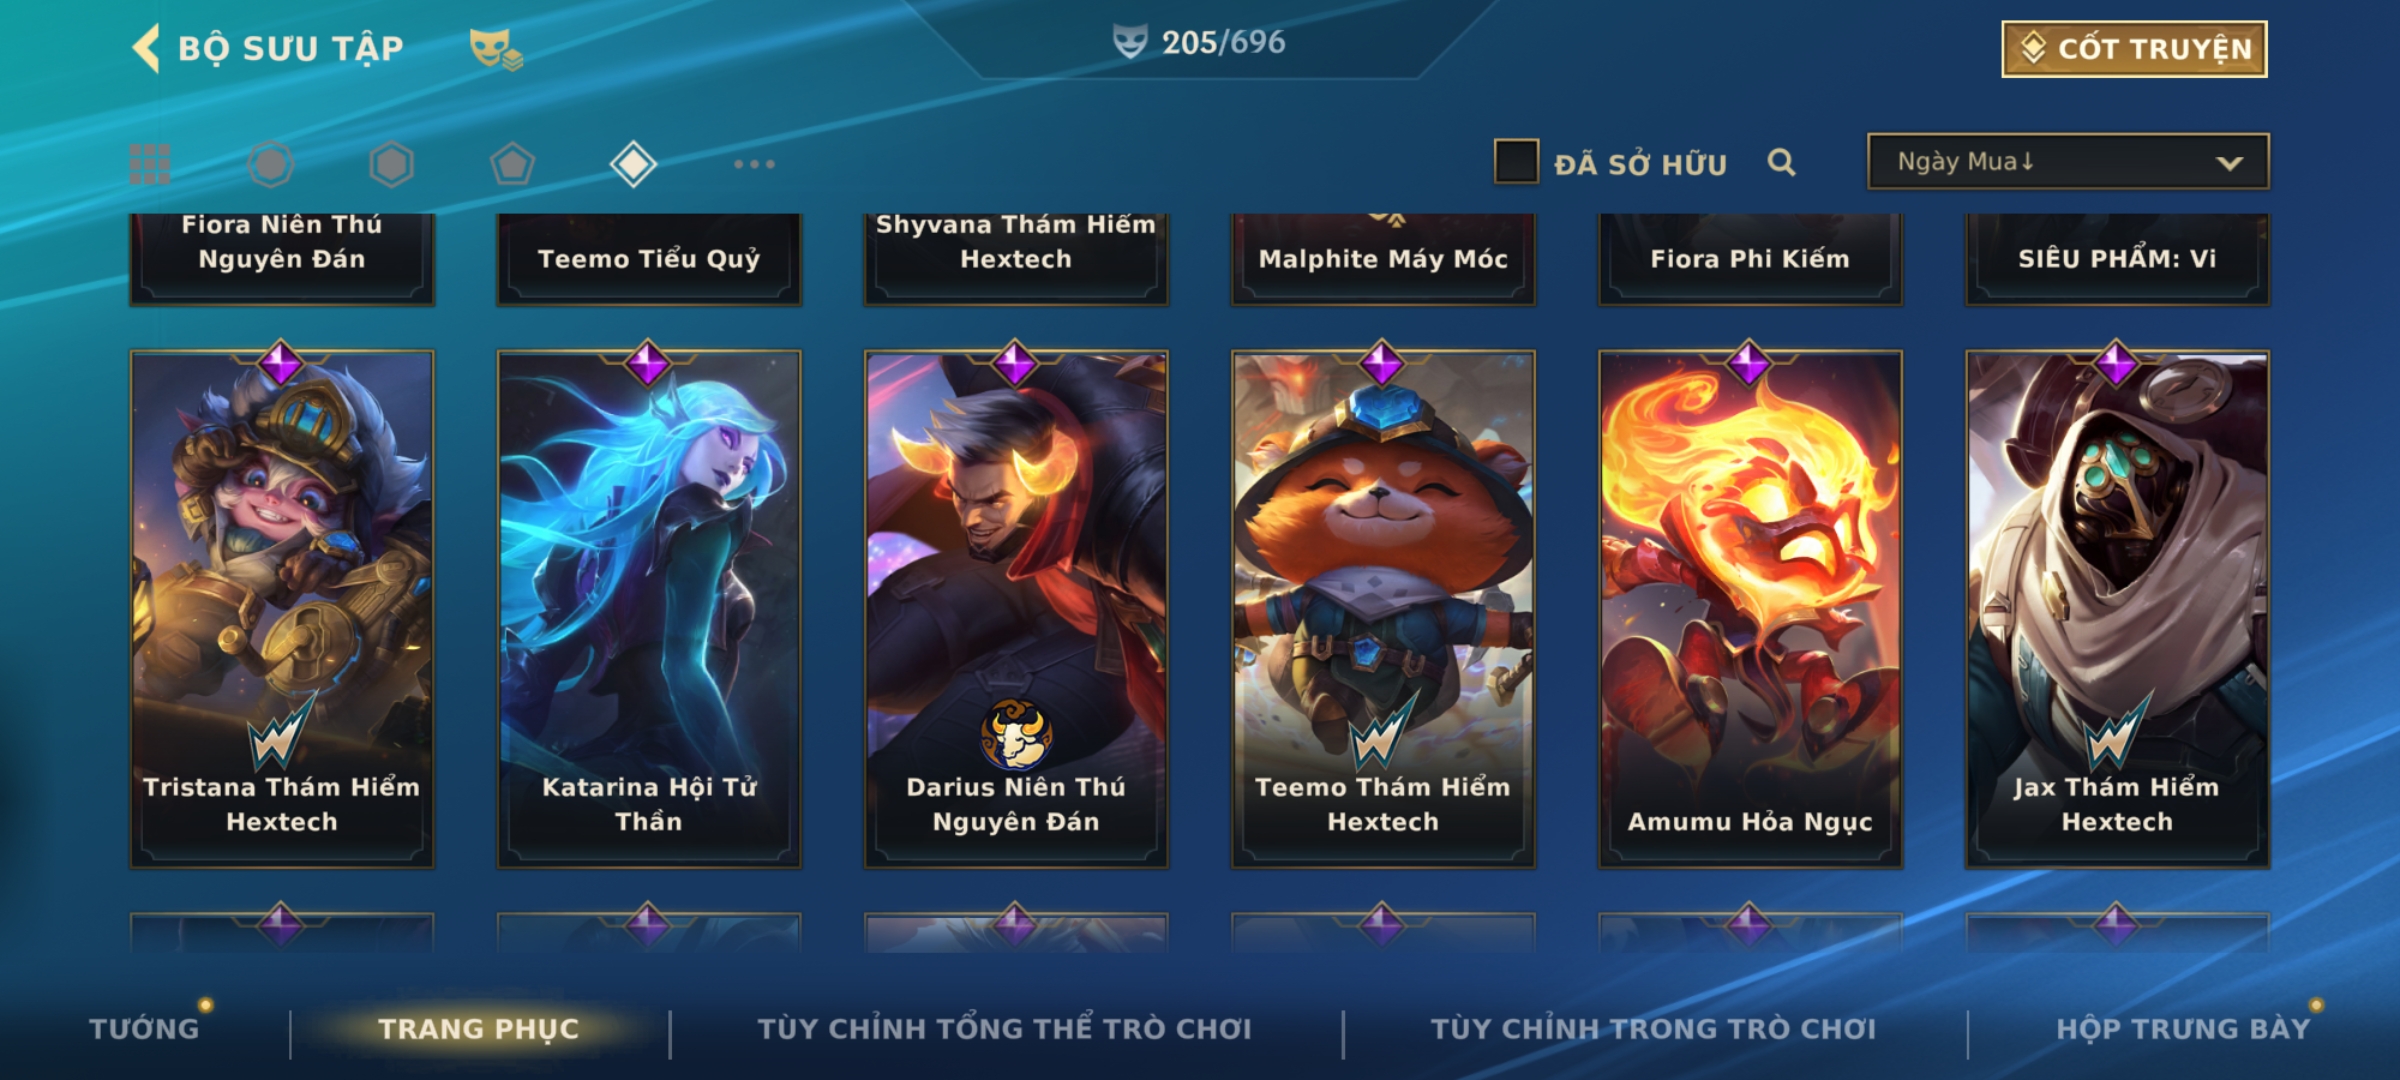Go back using the Bộ Sưu Tập arrow

point(146,48)
